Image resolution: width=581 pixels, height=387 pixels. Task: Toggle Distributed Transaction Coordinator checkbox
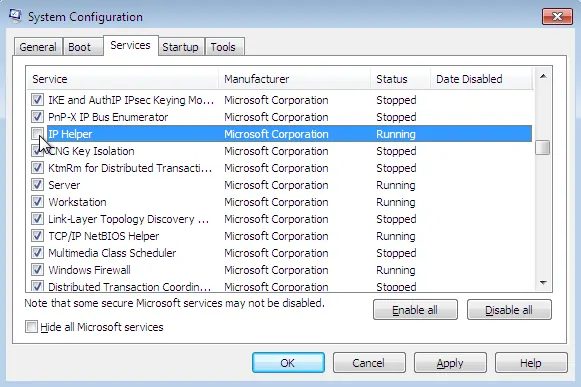(37, 286)
